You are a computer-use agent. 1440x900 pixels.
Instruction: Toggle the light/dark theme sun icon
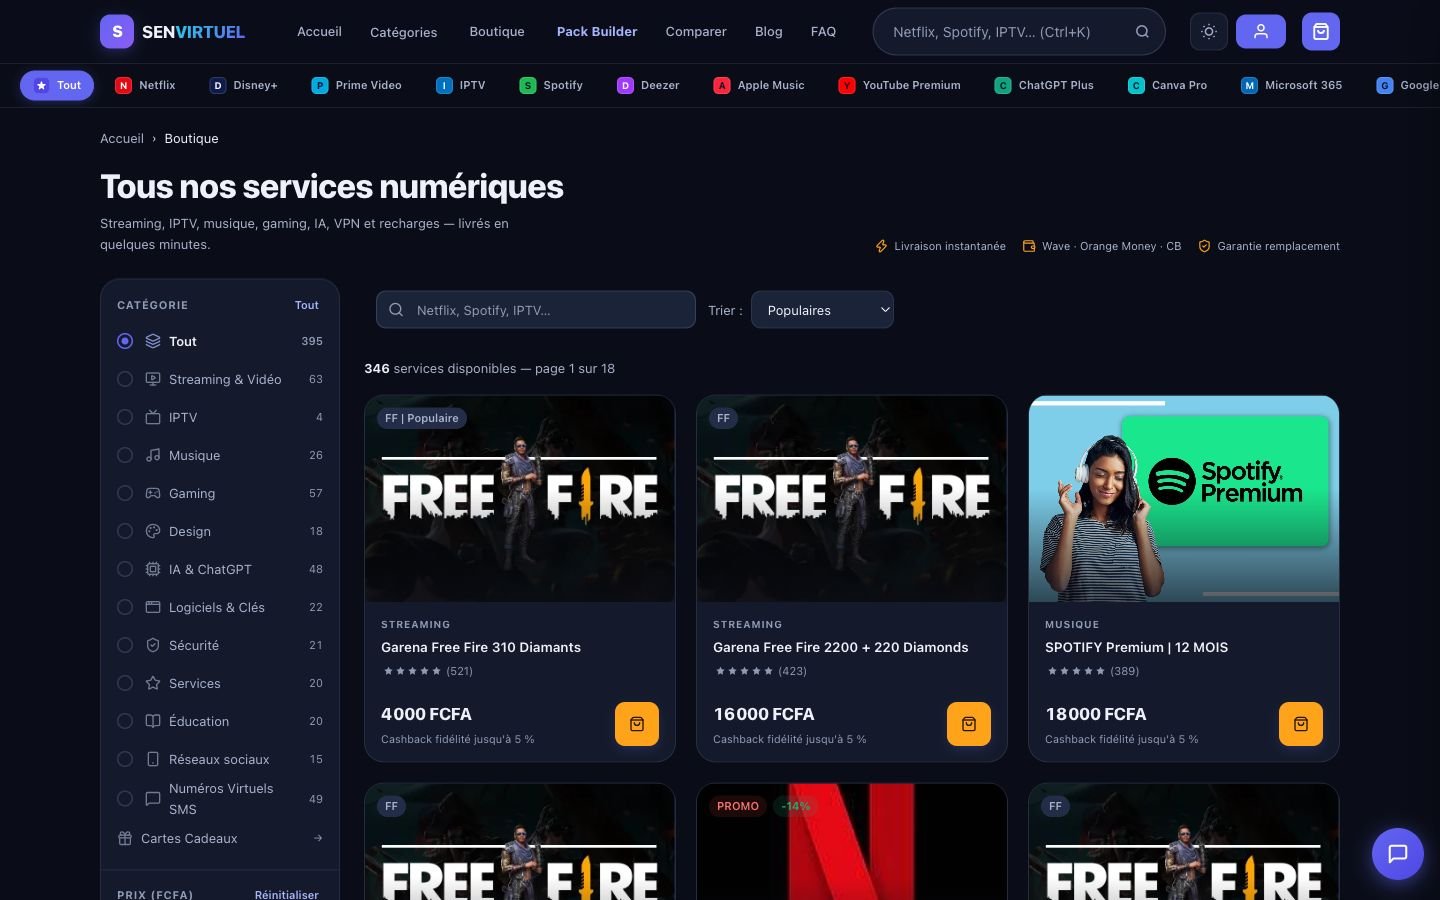pos(1209,32)
